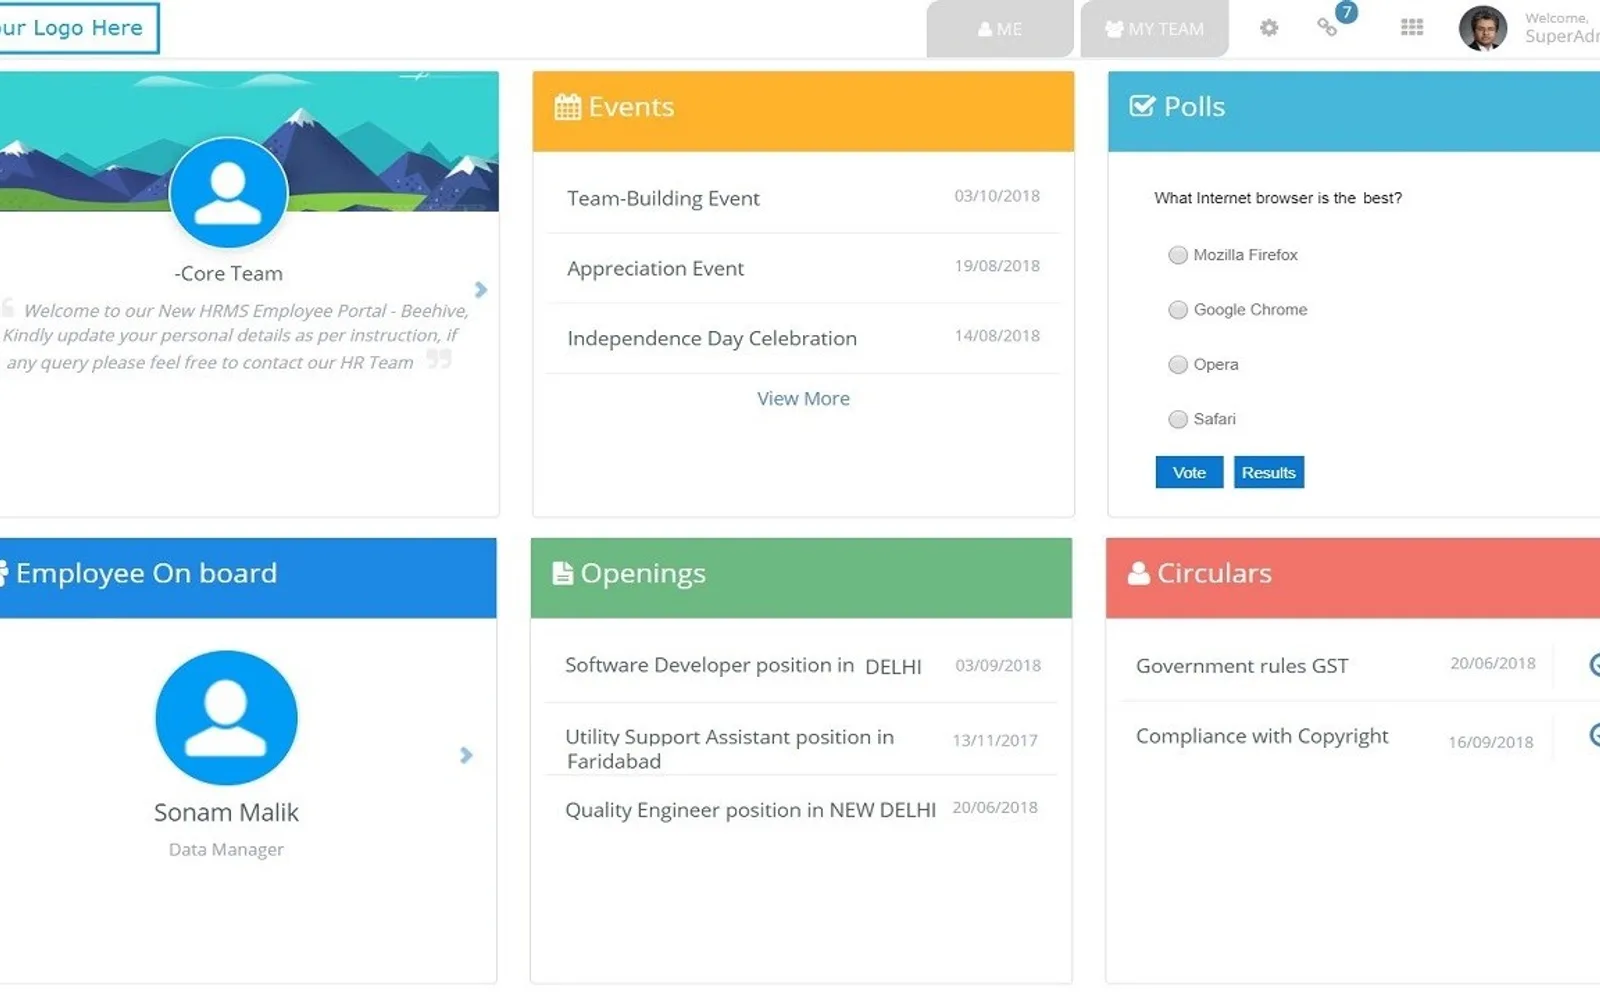Select the Mozilla Firefox poll option
This screenshot has height=1000, width=1600.
coord(1178,255)
